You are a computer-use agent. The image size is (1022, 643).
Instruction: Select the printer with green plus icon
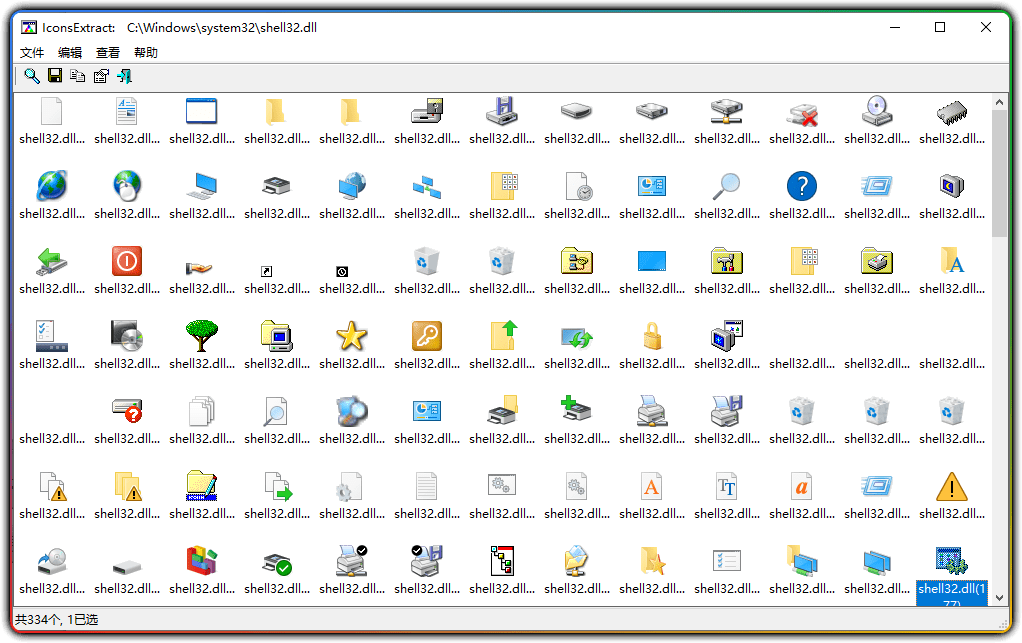click(576, 410)
